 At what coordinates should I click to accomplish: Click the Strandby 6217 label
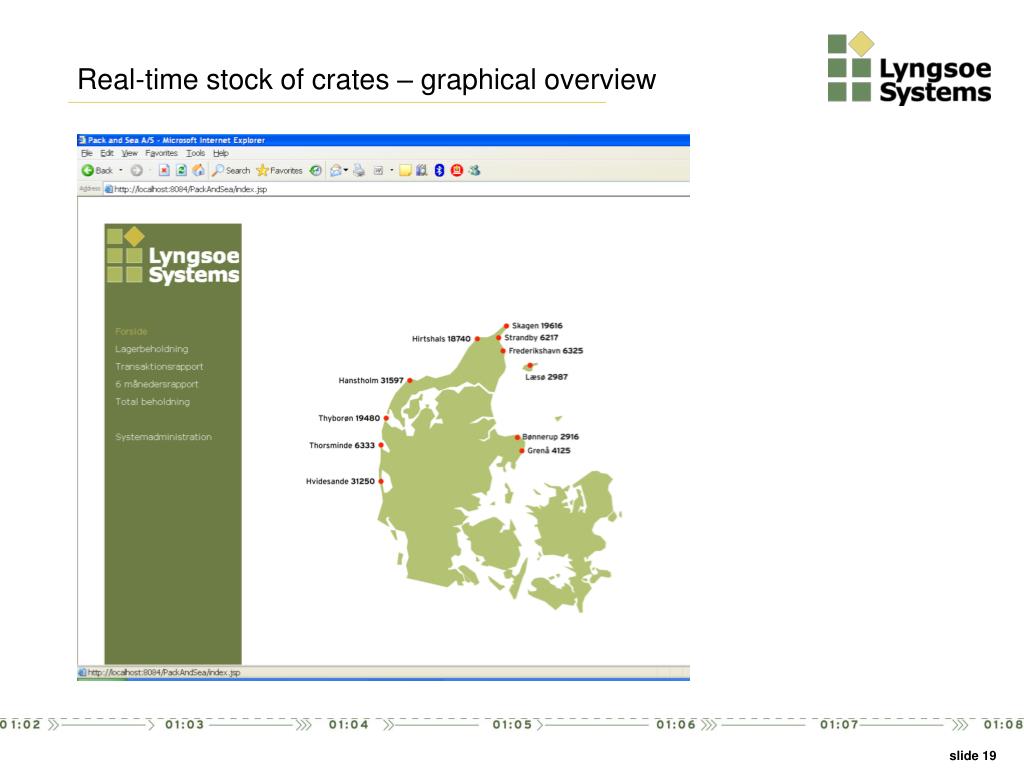[x=531, y=338]
